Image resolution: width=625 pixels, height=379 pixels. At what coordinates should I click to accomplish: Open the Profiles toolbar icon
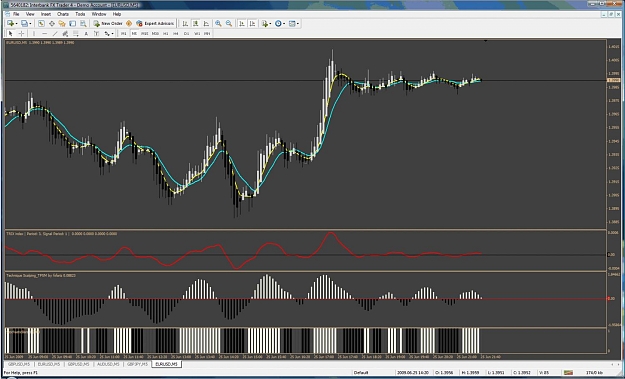(24, 24)
